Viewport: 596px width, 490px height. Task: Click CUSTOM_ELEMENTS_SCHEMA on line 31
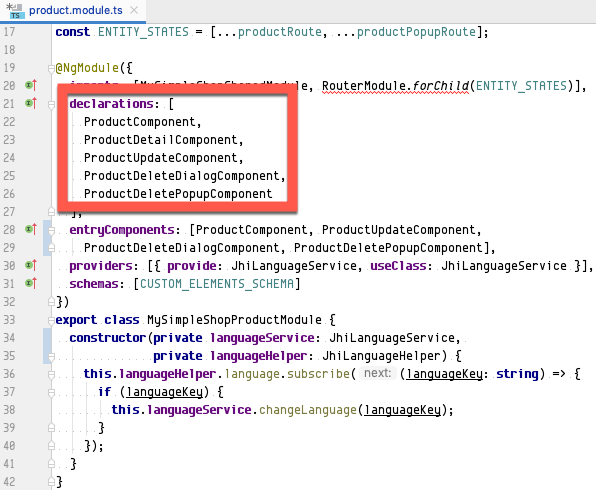click(x=217, y=284)
